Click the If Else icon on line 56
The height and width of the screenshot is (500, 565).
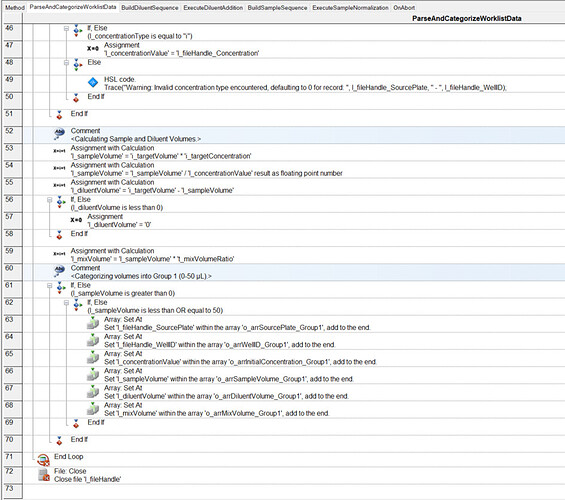(60, 202)
